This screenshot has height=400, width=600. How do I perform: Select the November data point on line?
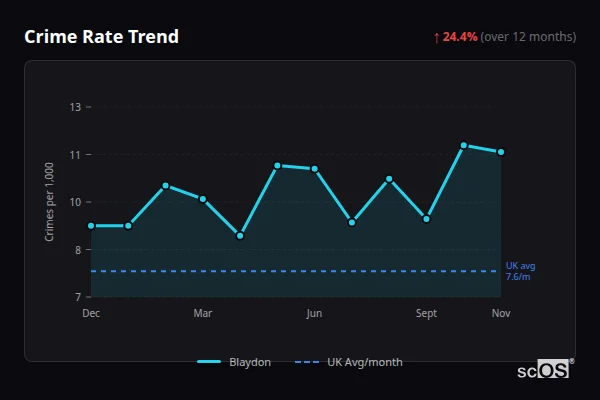click(x=501, y=152)
